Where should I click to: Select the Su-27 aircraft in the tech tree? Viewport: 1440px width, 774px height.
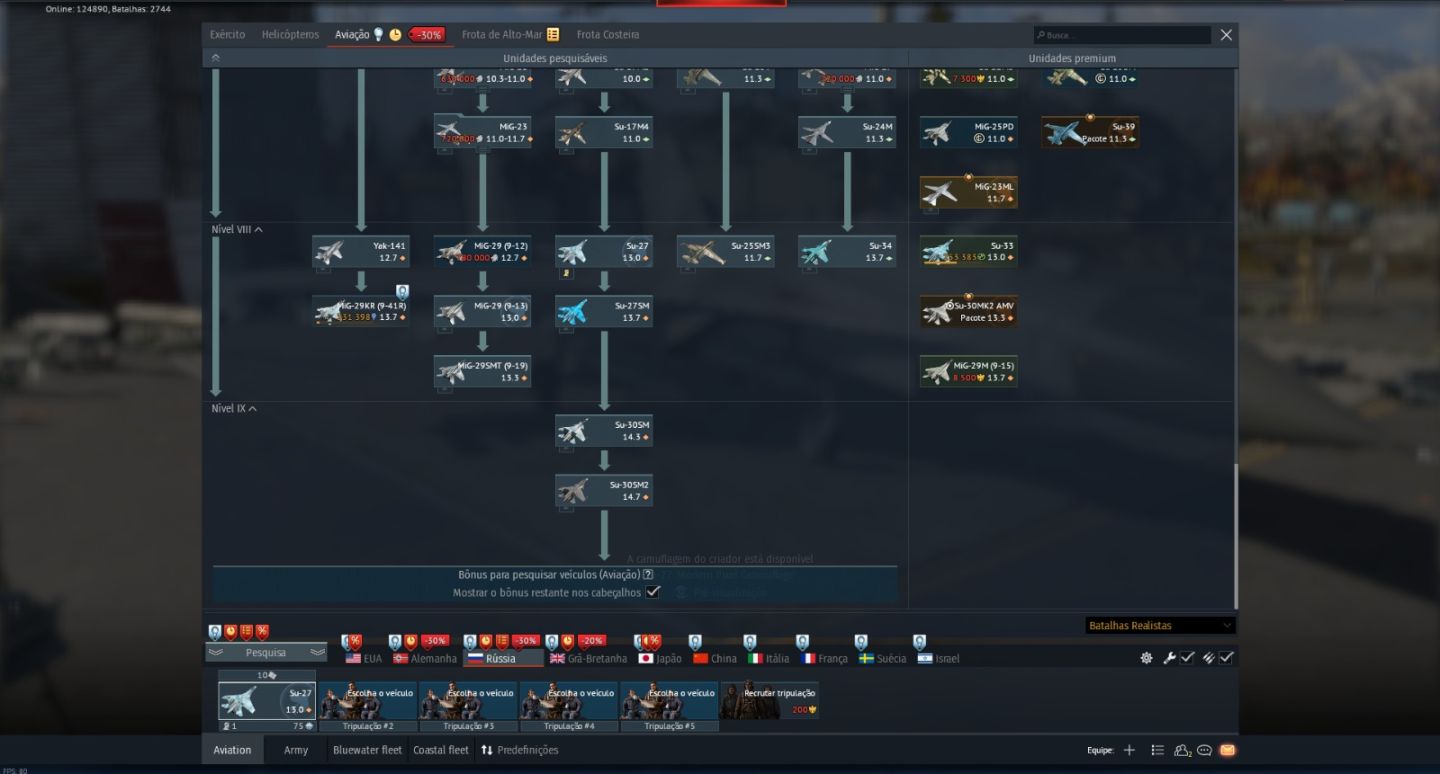[604, 251]
